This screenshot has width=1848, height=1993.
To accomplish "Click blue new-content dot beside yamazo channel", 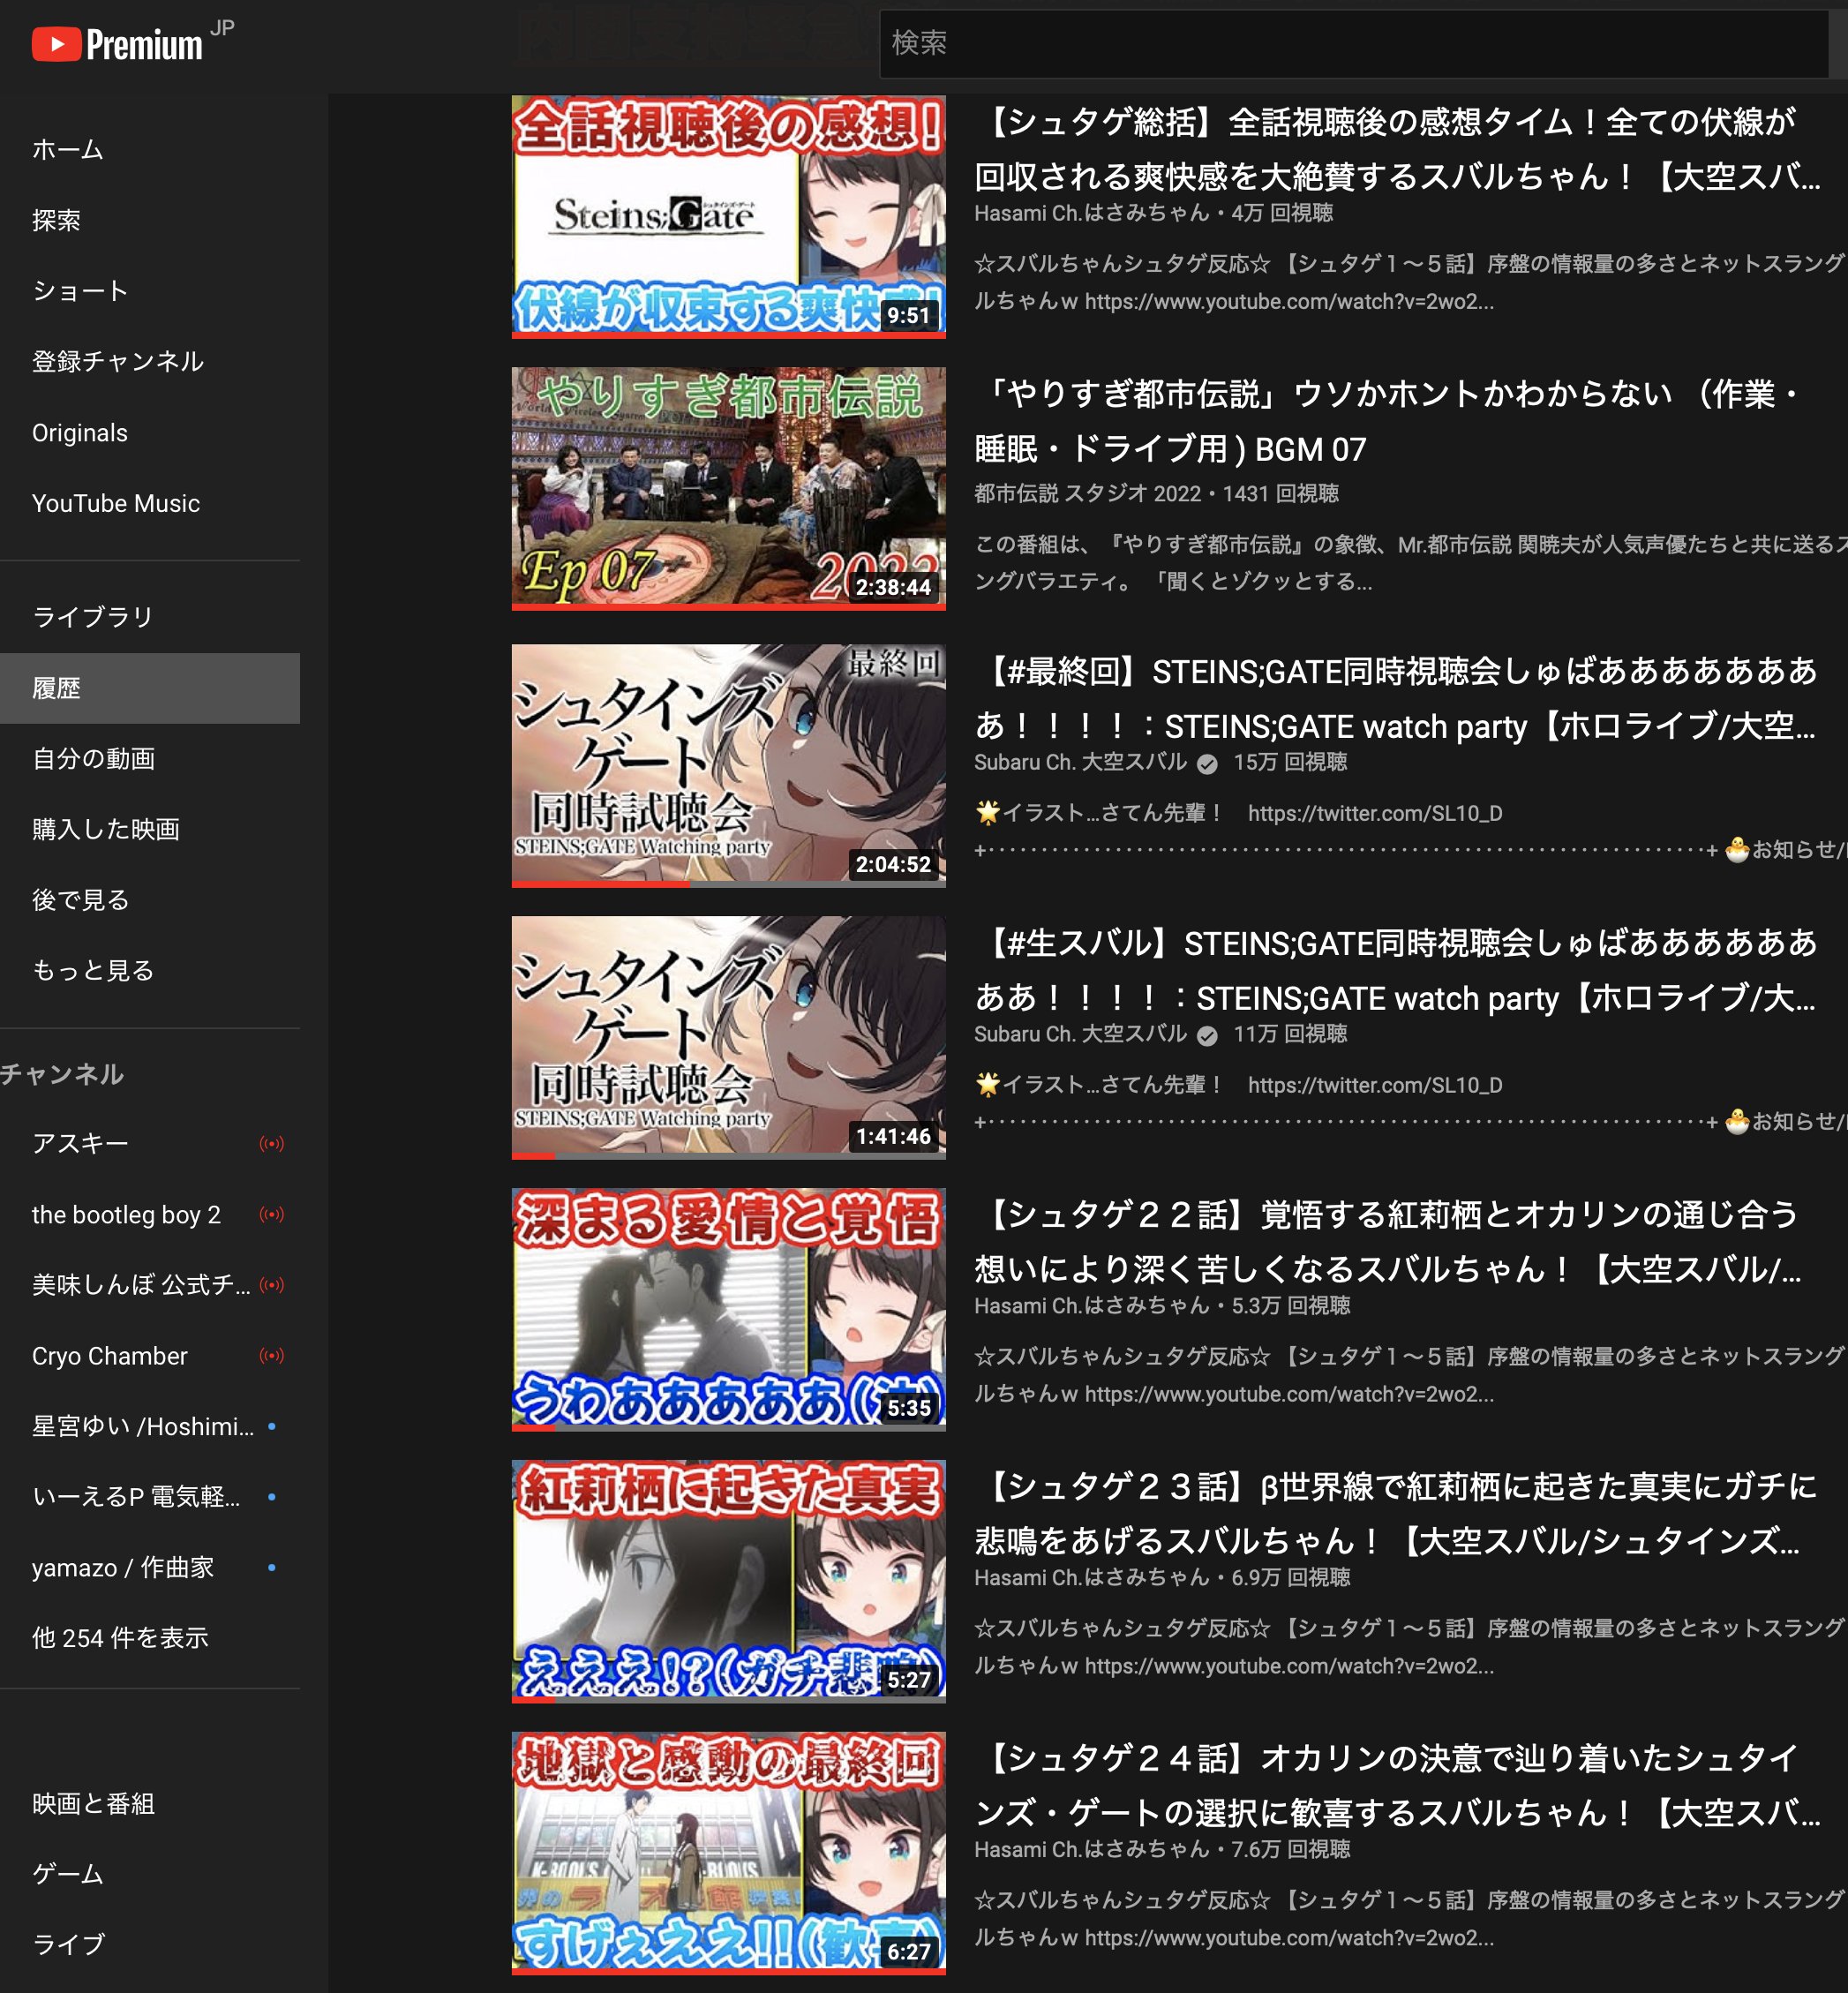I will click(x=272, y=1568).
